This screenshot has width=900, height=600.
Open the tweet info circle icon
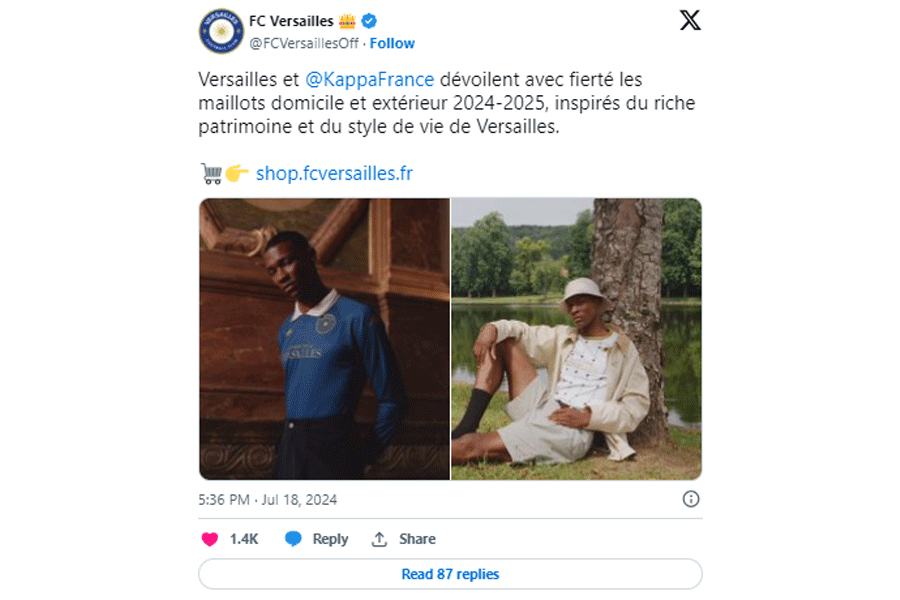690,499
